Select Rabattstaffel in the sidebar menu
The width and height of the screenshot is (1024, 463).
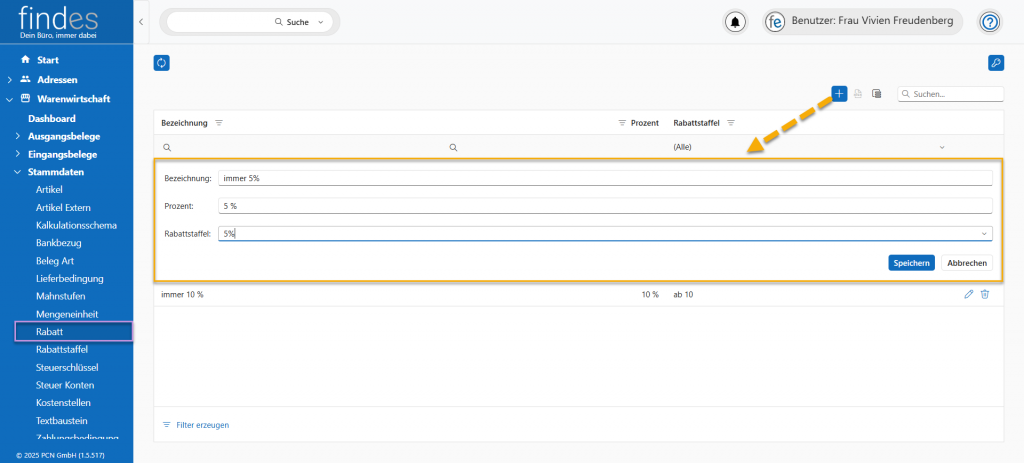(62, 349)
